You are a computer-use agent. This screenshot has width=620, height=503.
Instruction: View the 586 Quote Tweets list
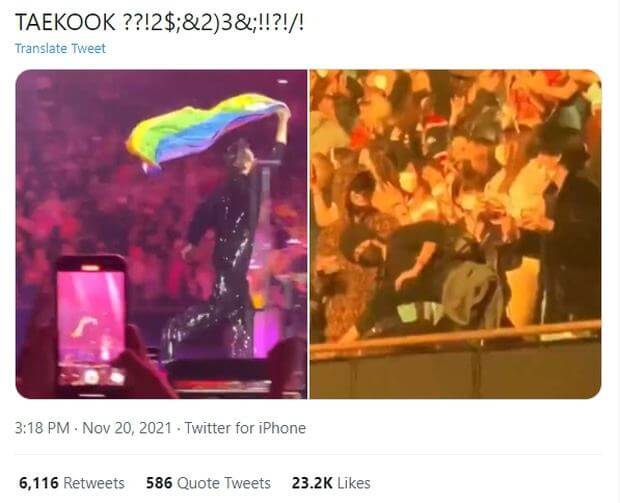pos(208,483)
